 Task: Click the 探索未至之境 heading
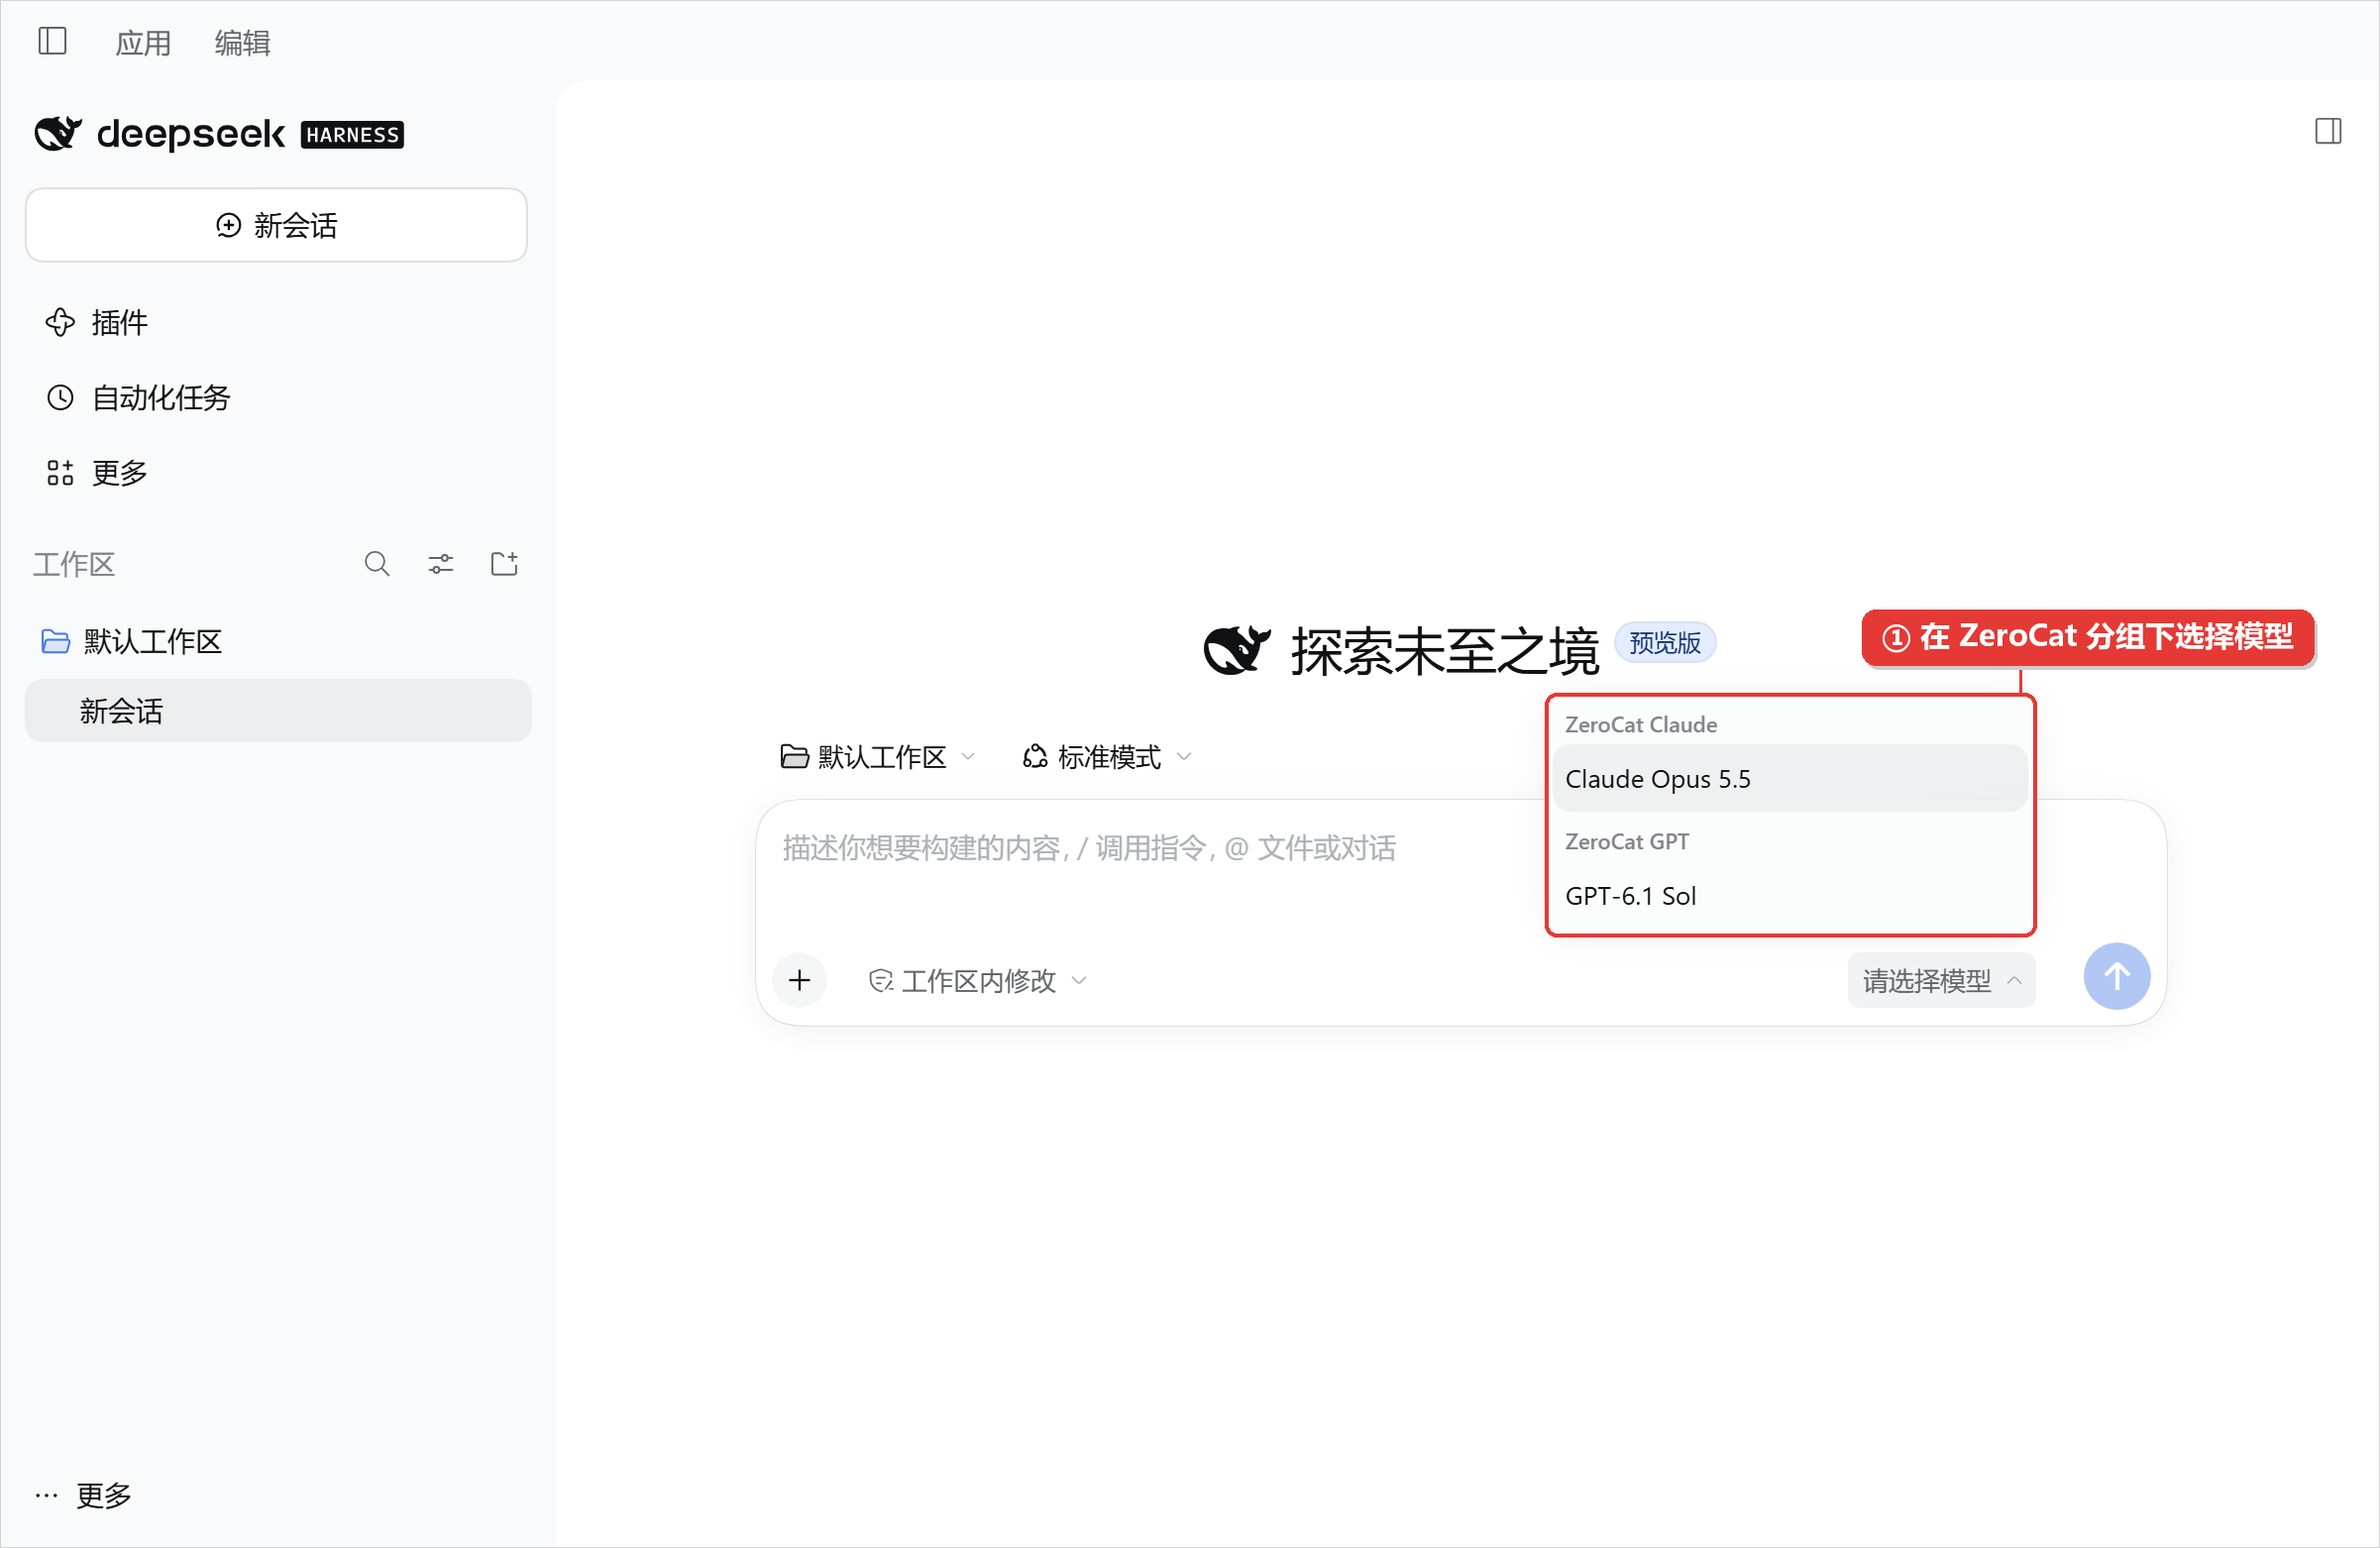pos(1444,651)
